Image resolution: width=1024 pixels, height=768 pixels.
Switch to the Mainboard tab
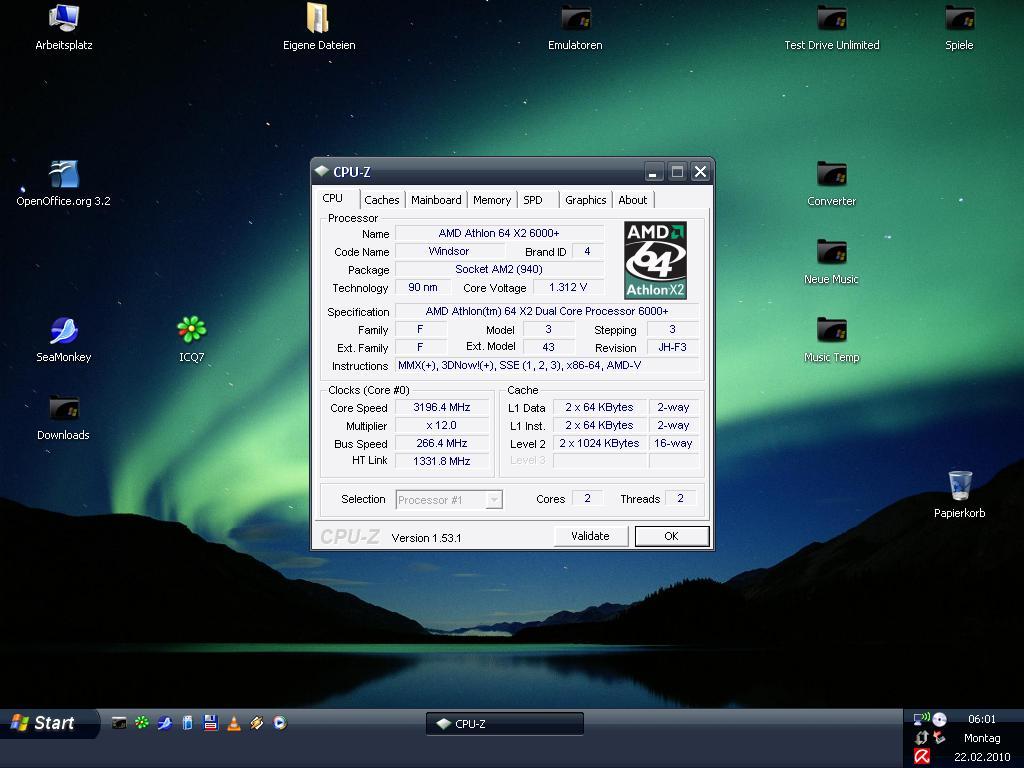coord(436,200)
